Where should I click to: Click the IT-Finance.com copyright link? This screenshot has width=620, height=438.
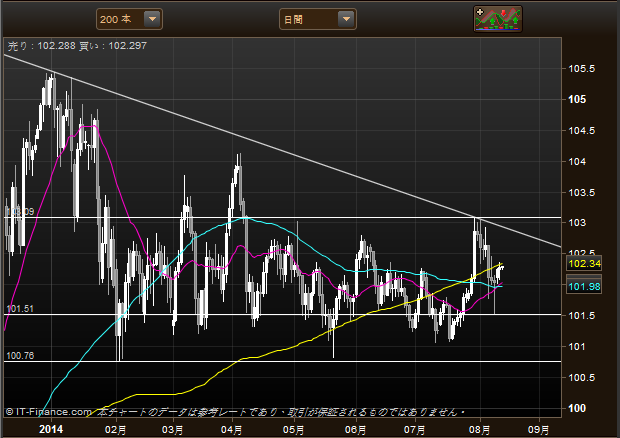click(x=49, y=412)
